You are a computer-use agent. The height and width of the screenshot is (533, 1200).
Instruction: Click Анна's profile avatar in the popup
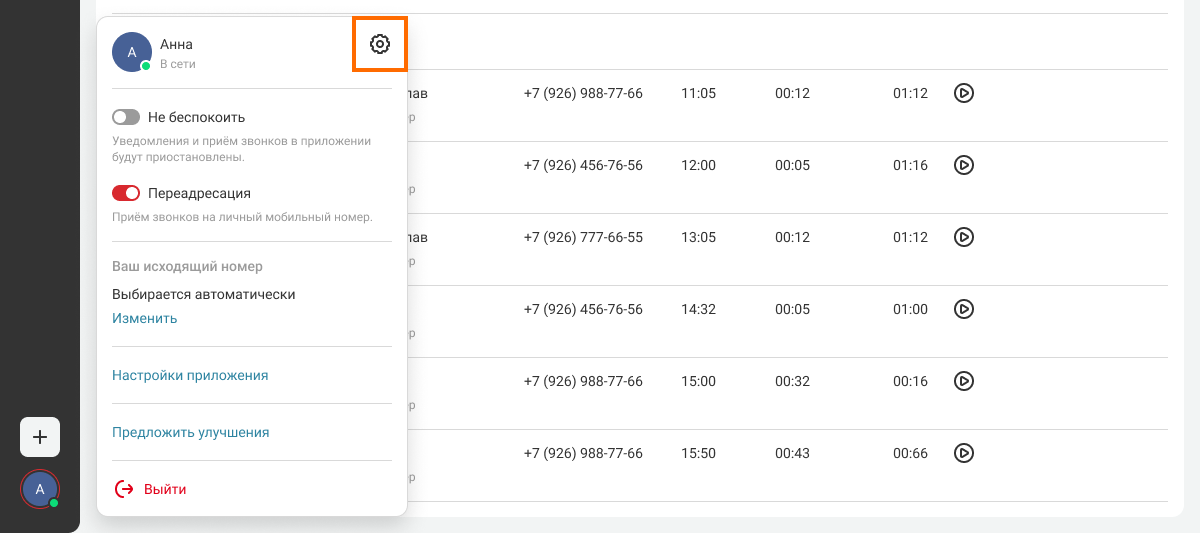(x=132, y=52)
